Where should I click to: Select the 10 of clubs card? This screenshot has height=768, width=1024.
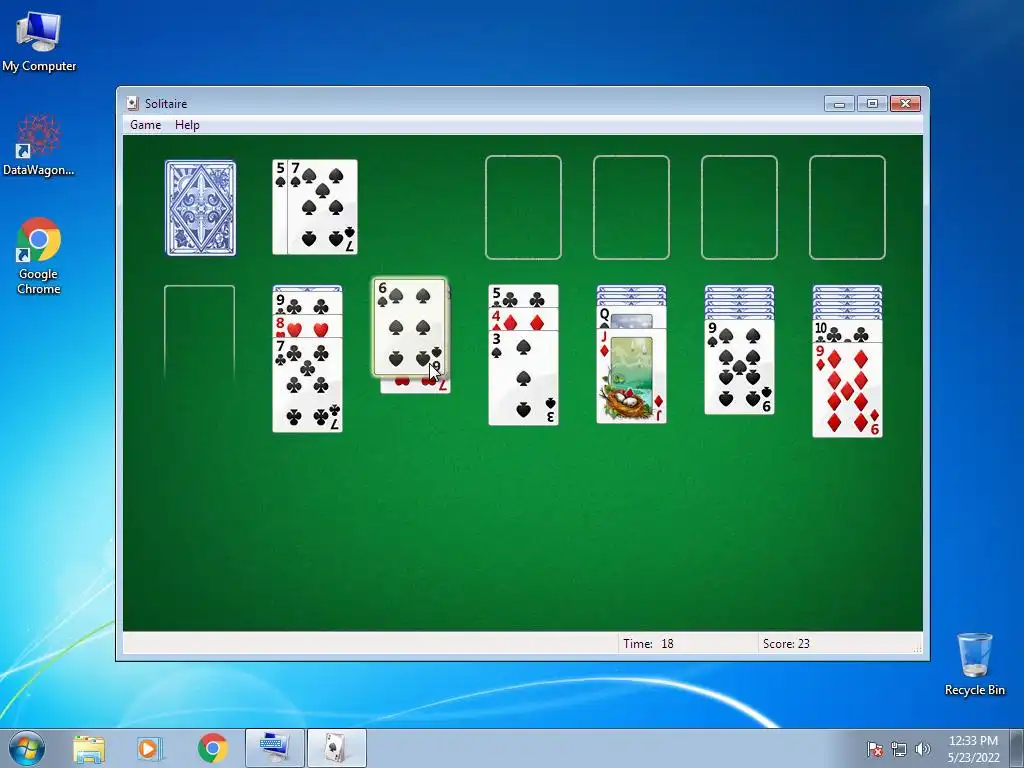click(847, 332)
